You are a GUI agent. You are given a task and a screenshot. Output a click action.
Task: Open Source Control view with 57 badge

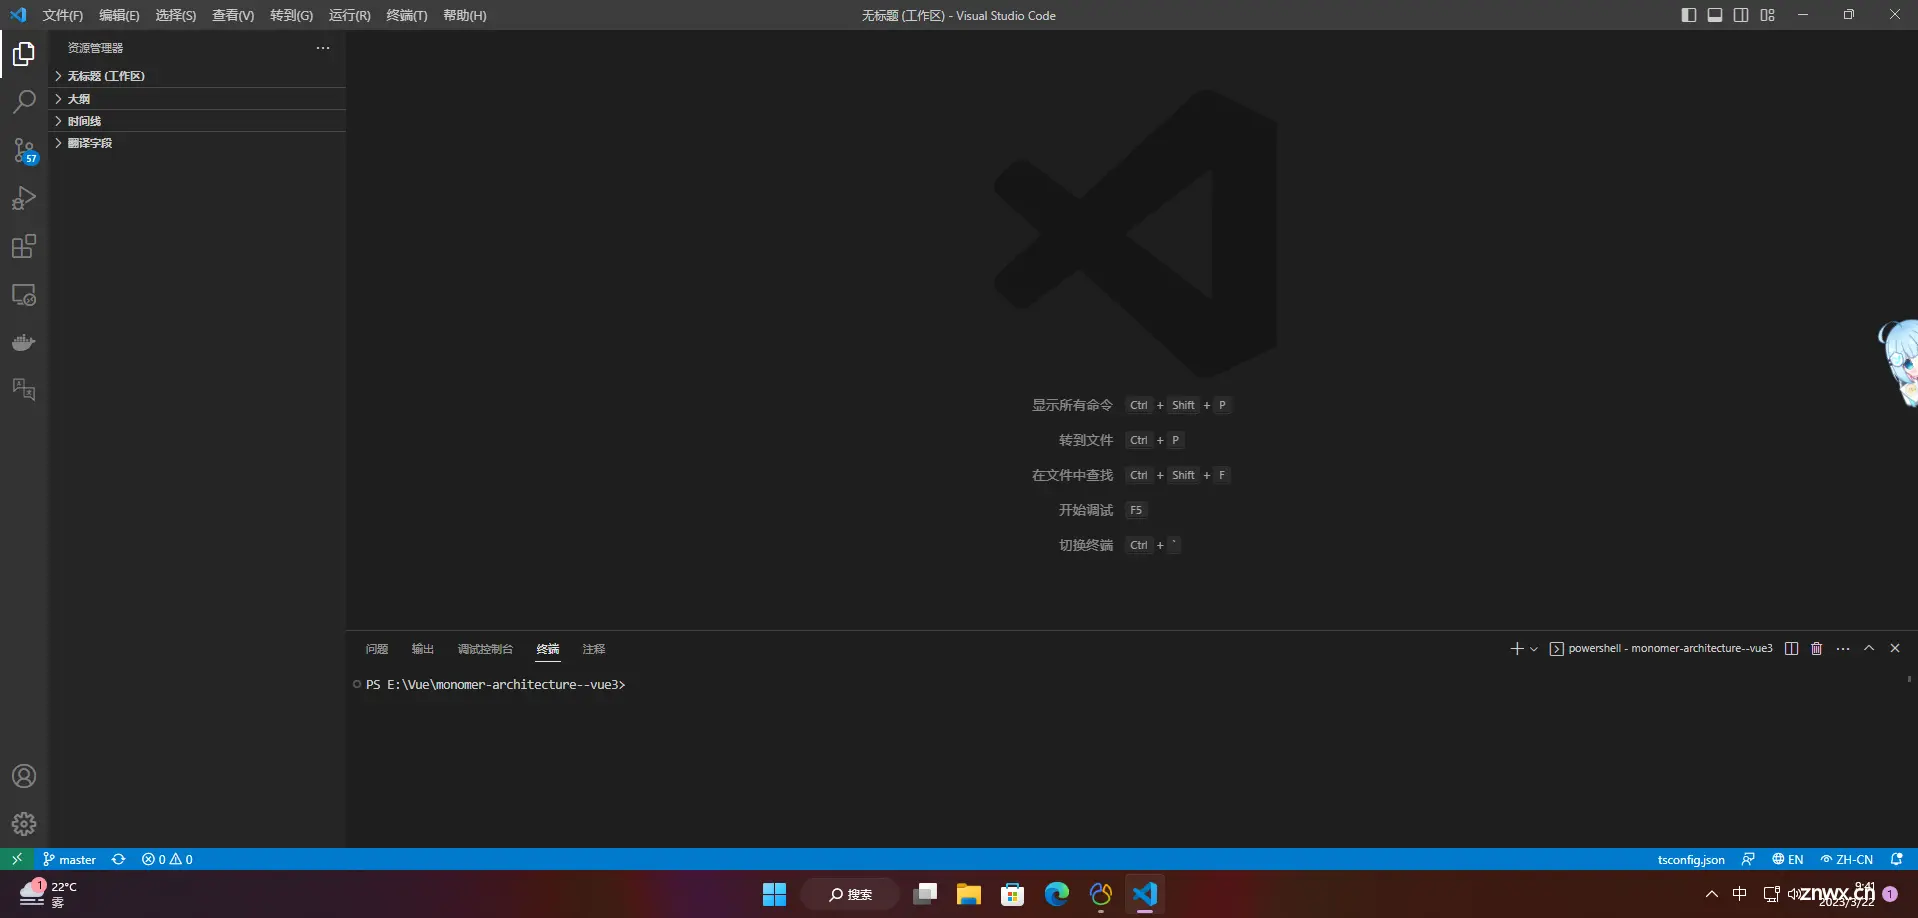pyautogui.click(x=24, y=150)
